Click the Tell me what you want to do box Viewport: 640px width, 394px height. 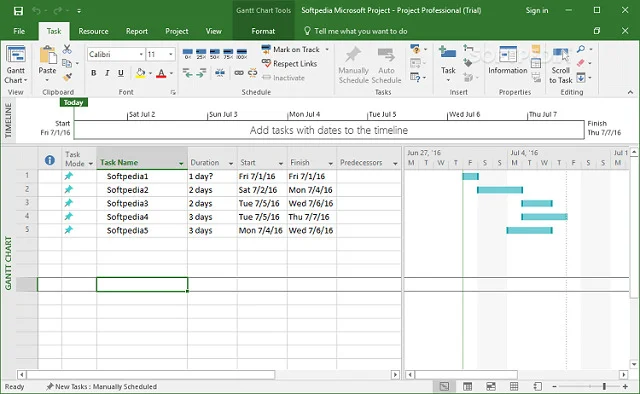click(356, 31)
